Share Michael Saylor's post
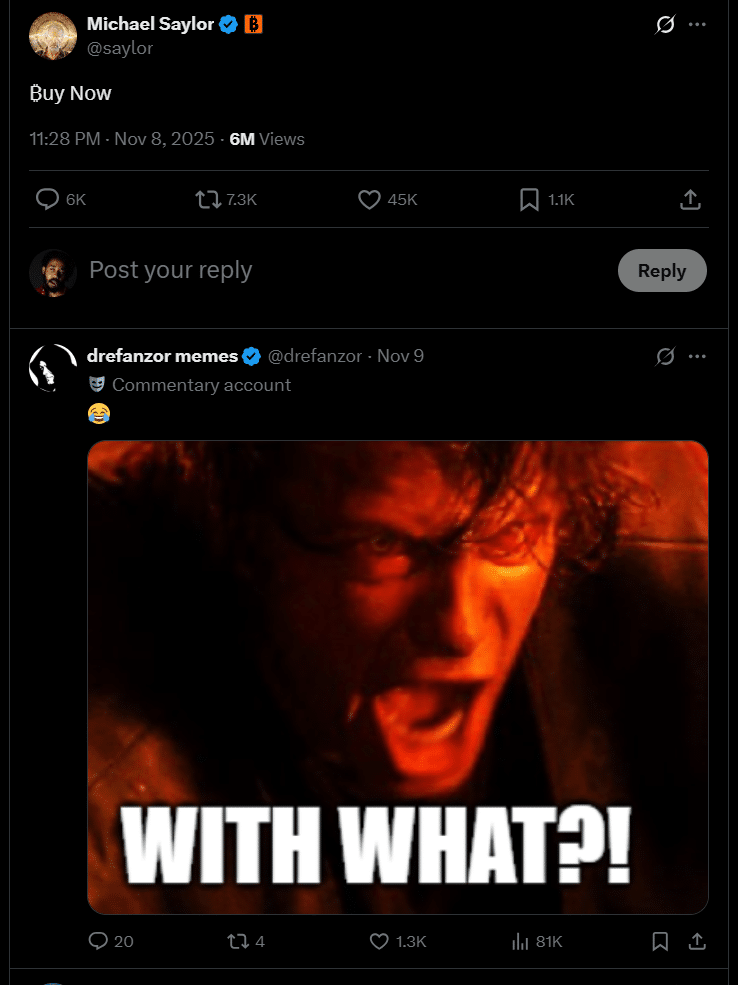 (690, 200)
